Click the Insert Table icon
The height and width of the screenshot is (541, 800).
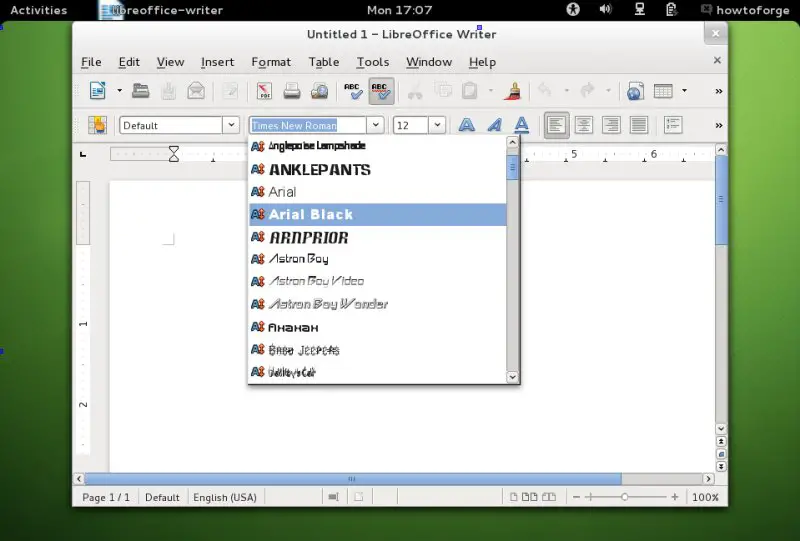663,91
